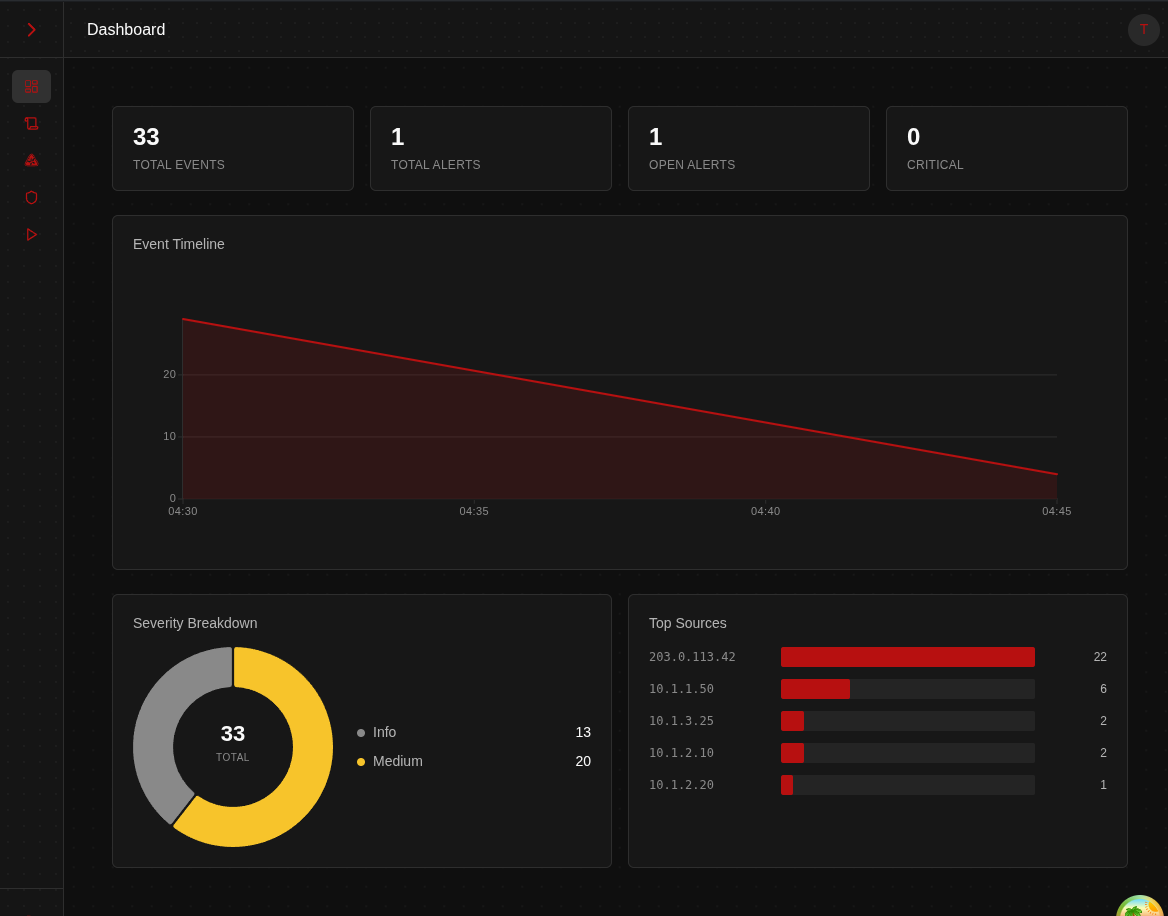Click the Event Timeline heading
This screenshot has height=916, width=1168.
(179, 244)
